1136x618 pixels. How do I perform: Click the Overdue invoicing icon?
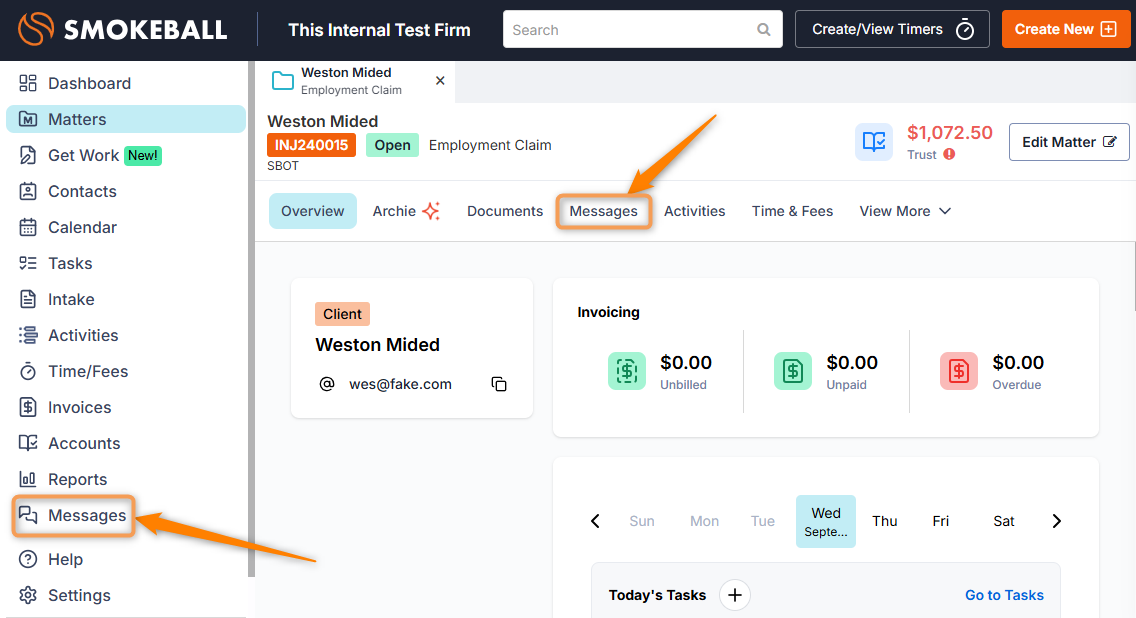click(958, 371)
